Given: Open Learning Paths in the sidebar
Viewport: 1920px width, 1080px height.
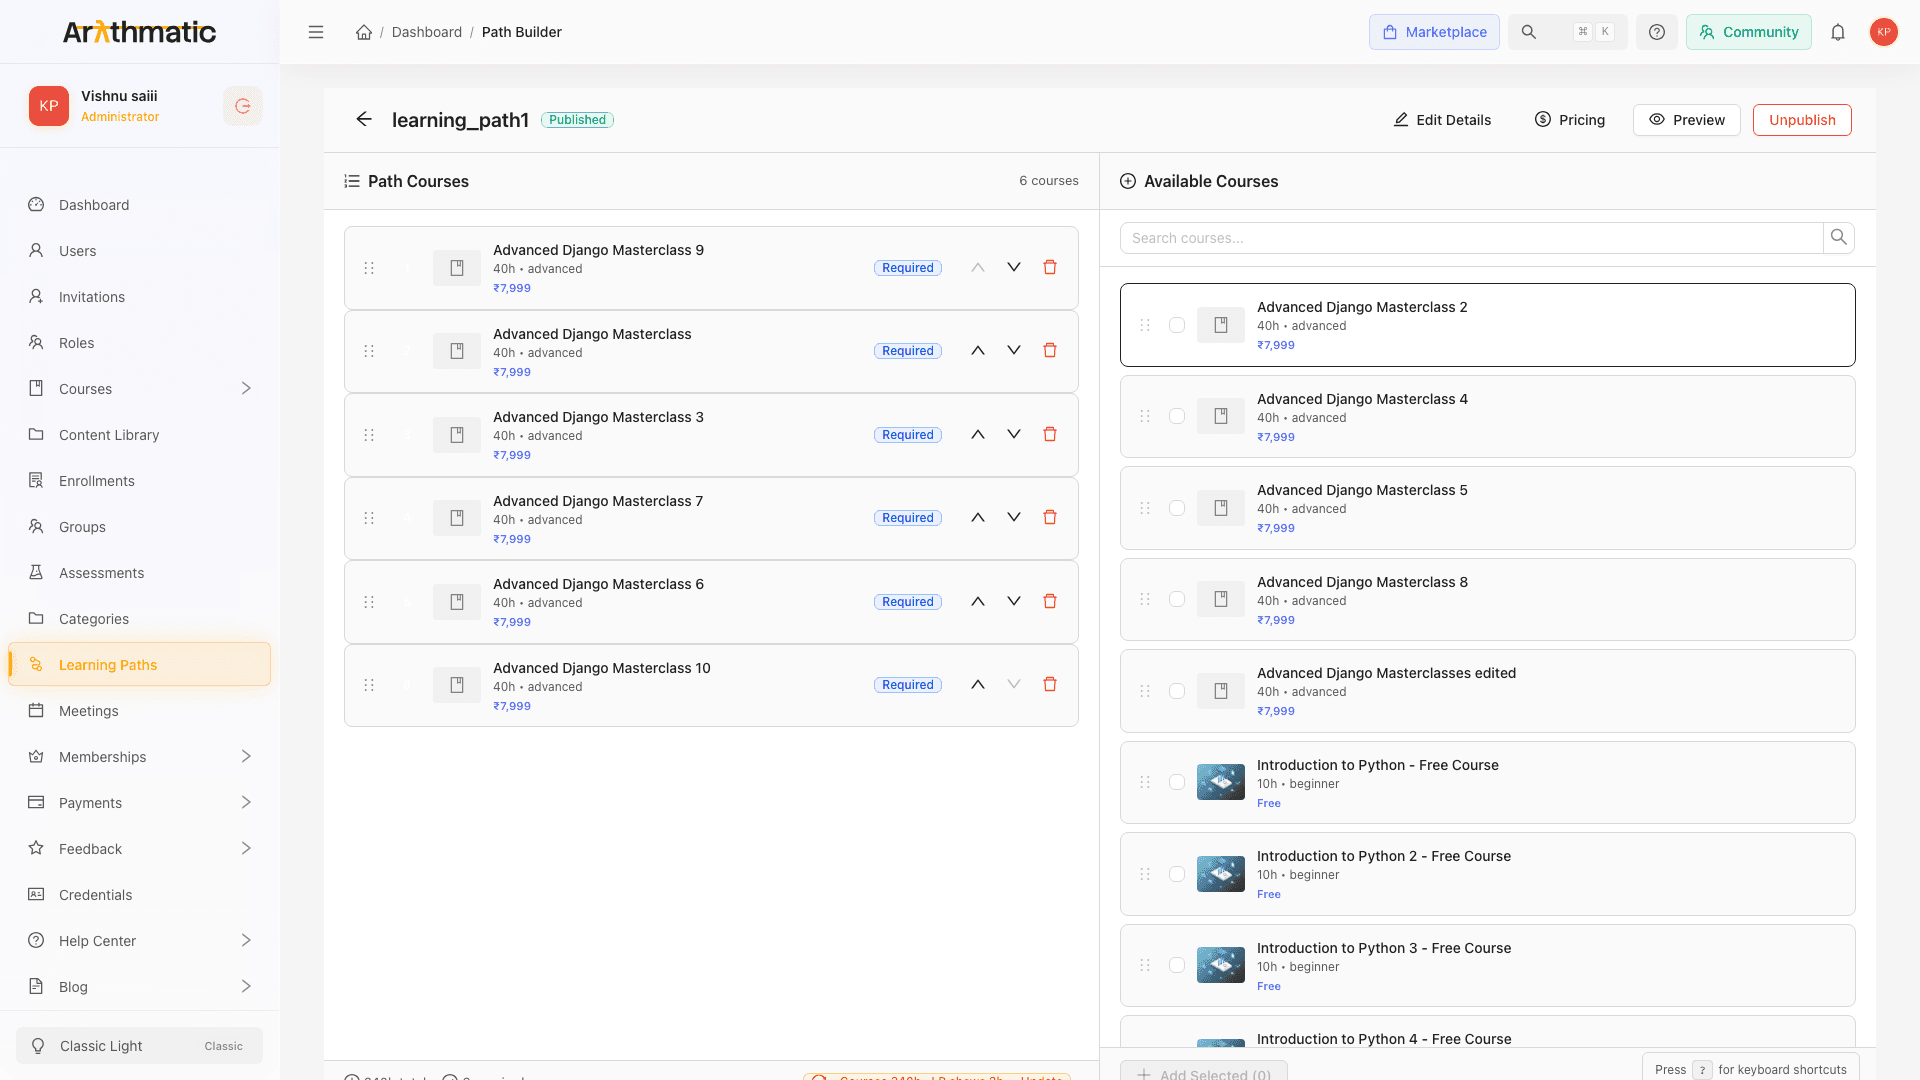Looking at the screenshot, I should [x=139, y=665].
